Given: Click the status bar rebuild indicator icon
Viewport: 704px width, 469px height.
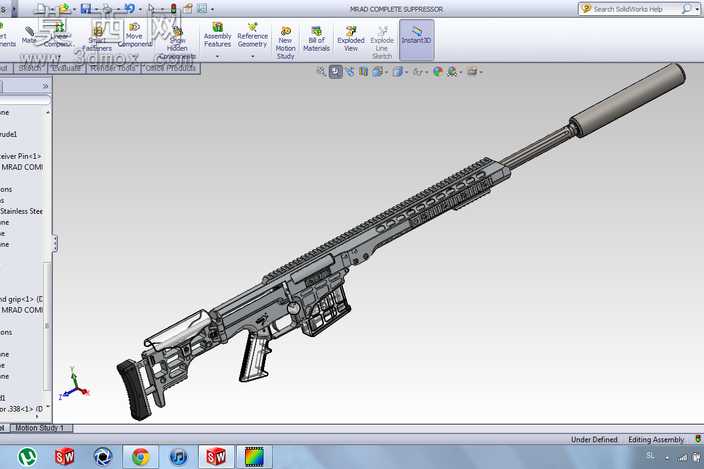Looking at the screenshot, I should click(698, 439).
